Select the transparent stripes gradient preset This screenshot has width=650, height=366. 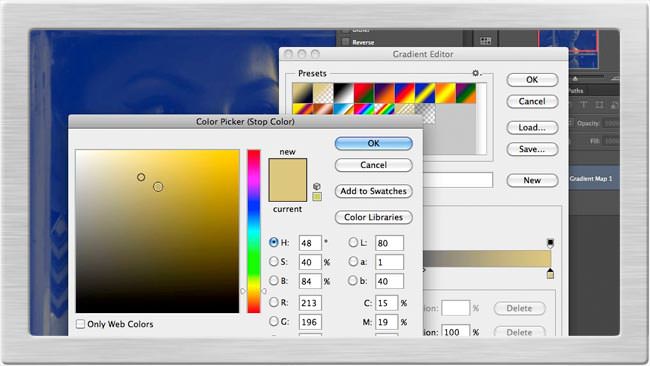[404, 109]
